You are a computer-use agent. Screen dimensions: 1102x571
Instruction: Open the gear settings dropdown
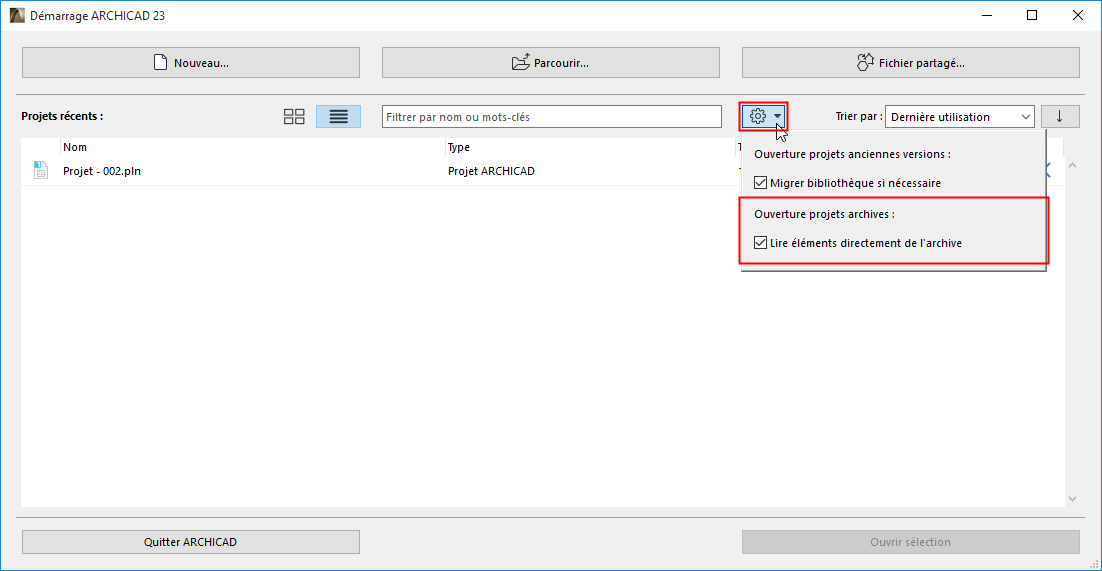pyautogui.click(x=763, y=116)
